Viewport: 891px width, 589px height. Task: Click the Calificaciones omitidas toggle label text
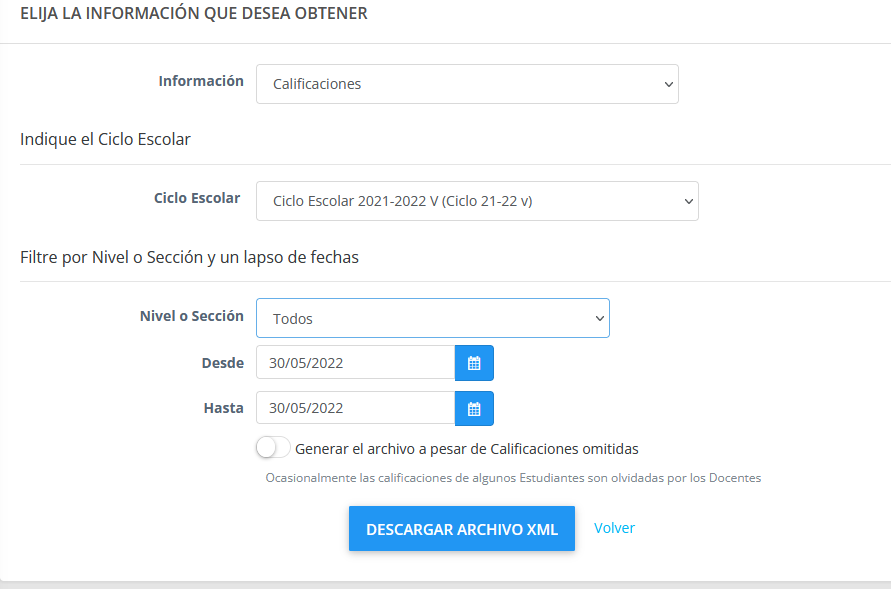click(x=467, y=449)
